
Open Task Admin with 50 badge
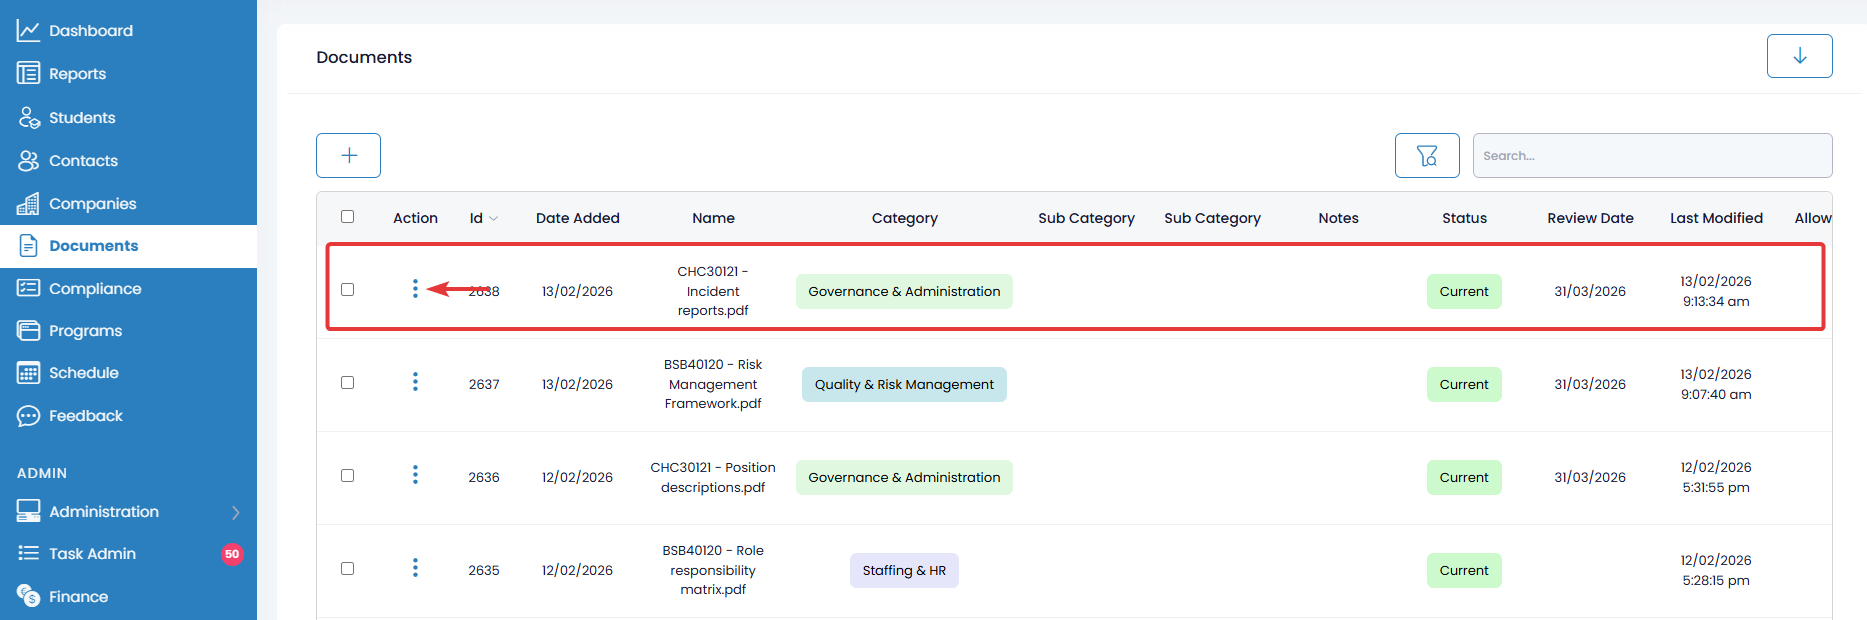[92, 554]
